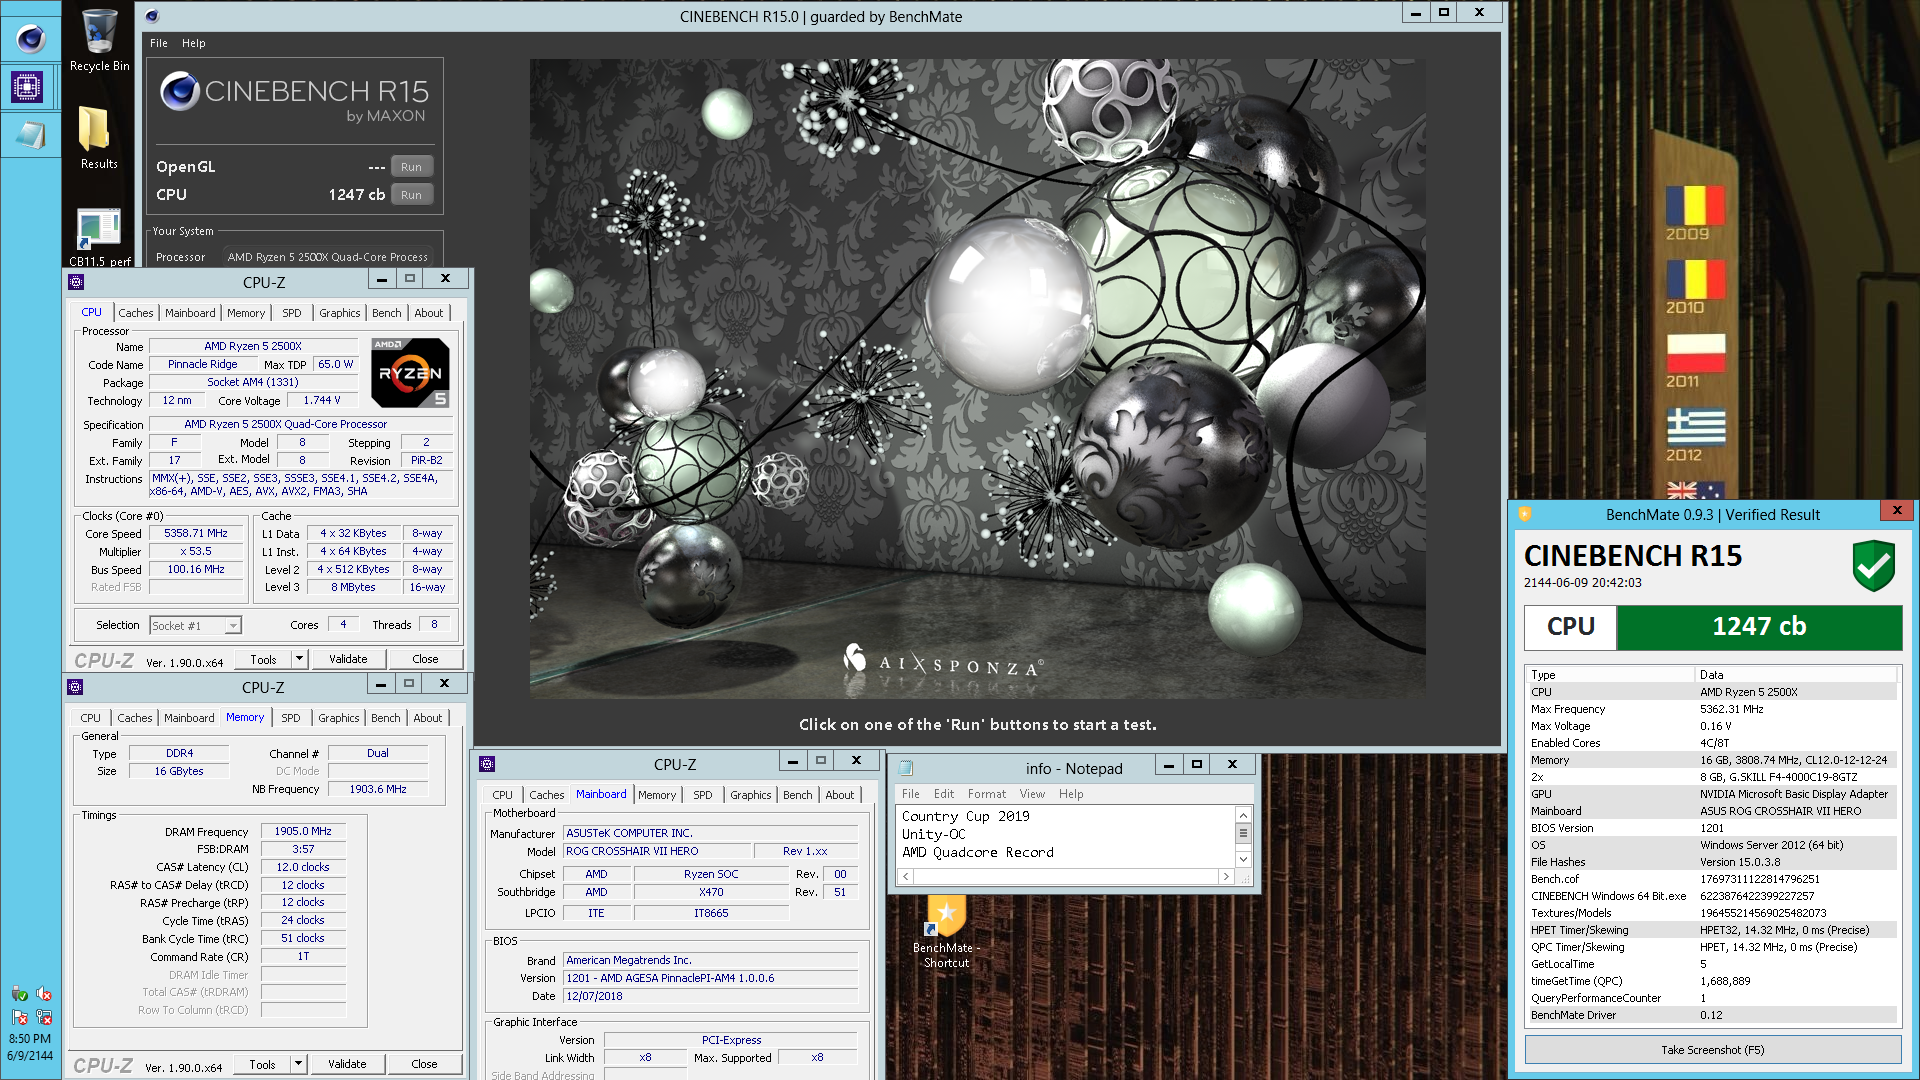Click the info Notepad title bar icon
Viewport: 1920px width, 1080px height.
click(x=906, y=768)
